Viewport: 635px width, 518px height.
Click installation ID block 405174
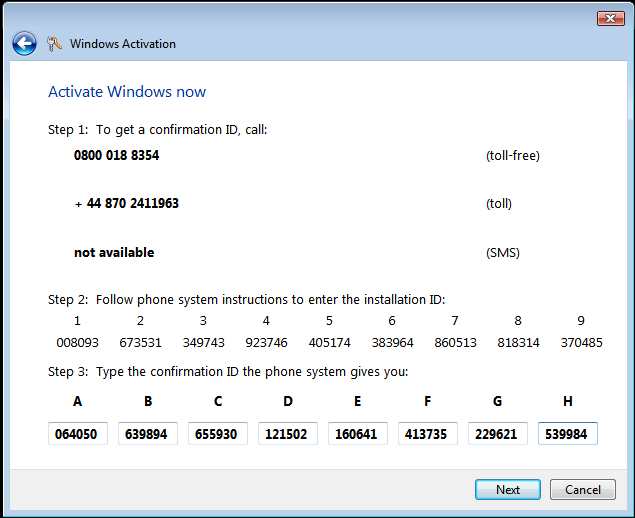pyautogui.click(x=329, y=342)
